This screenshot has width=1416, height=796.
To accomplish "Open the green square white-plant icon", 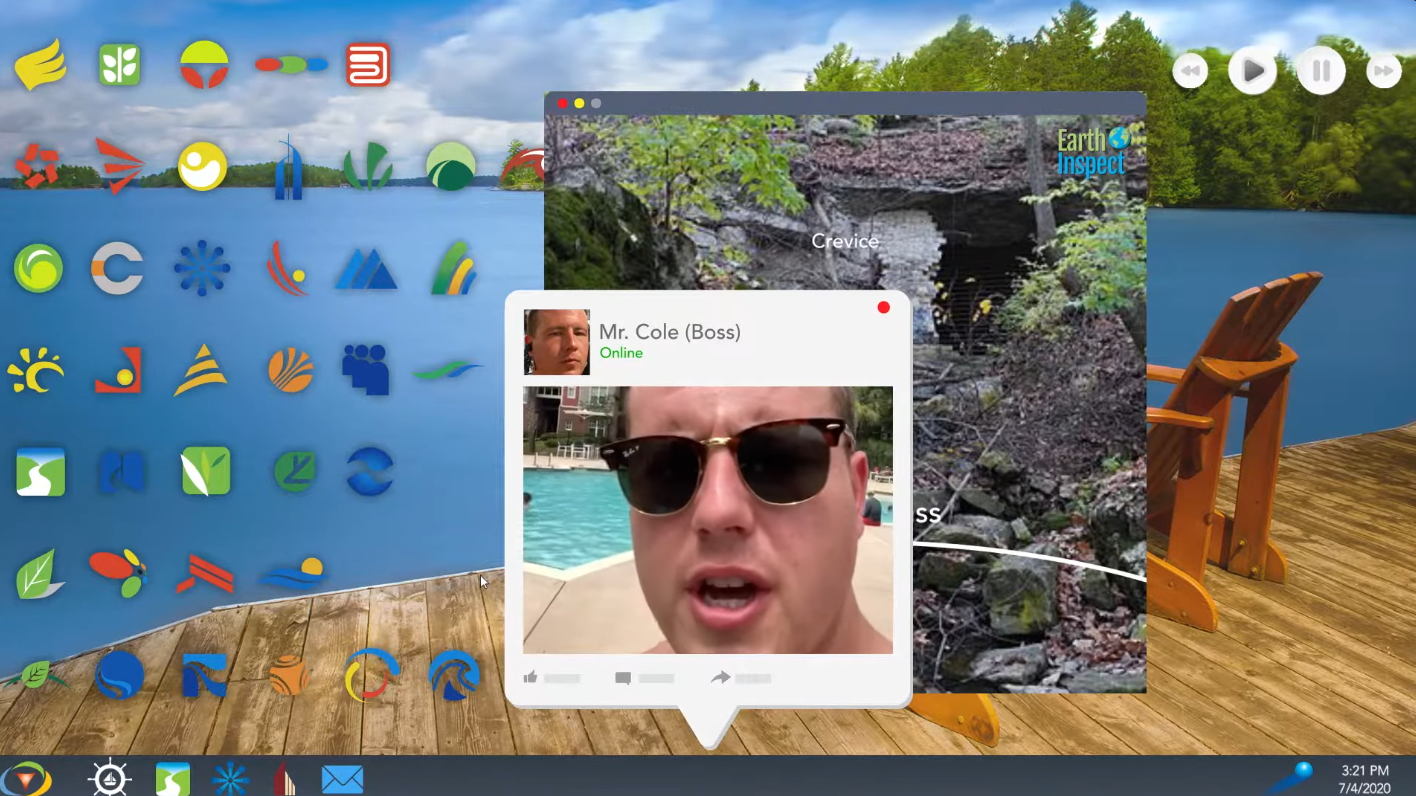I will (120, 66).
